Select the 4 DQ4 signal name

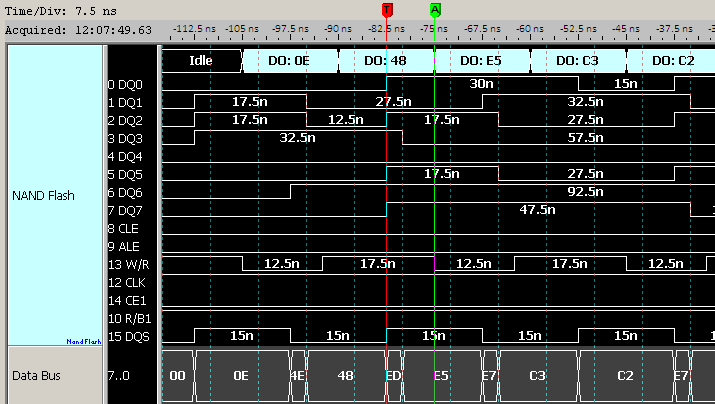point(125,157)
